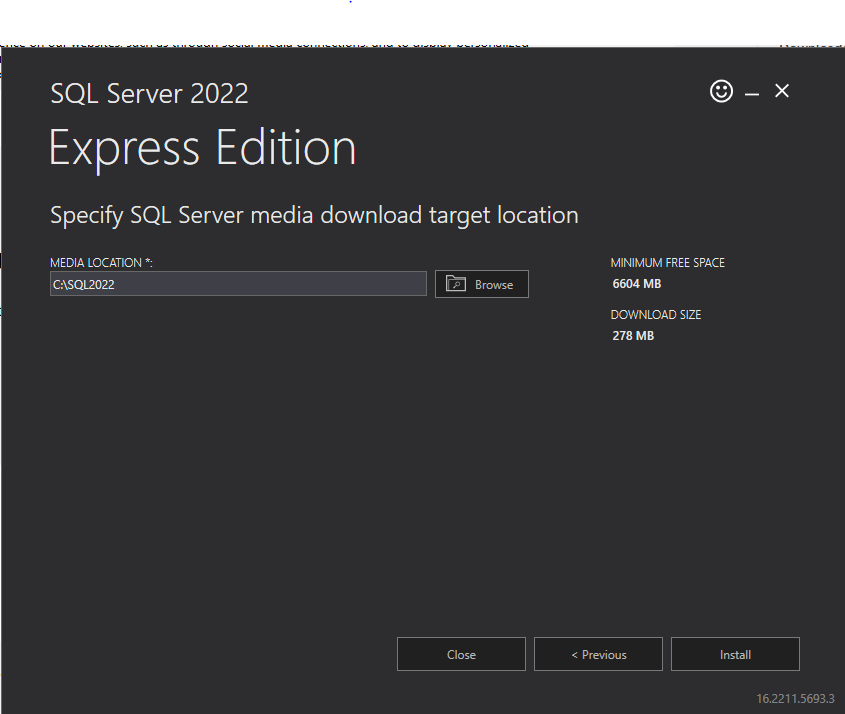Go back with the Previous button
This screenshot has height=714, width=845.
coord(598,654)
